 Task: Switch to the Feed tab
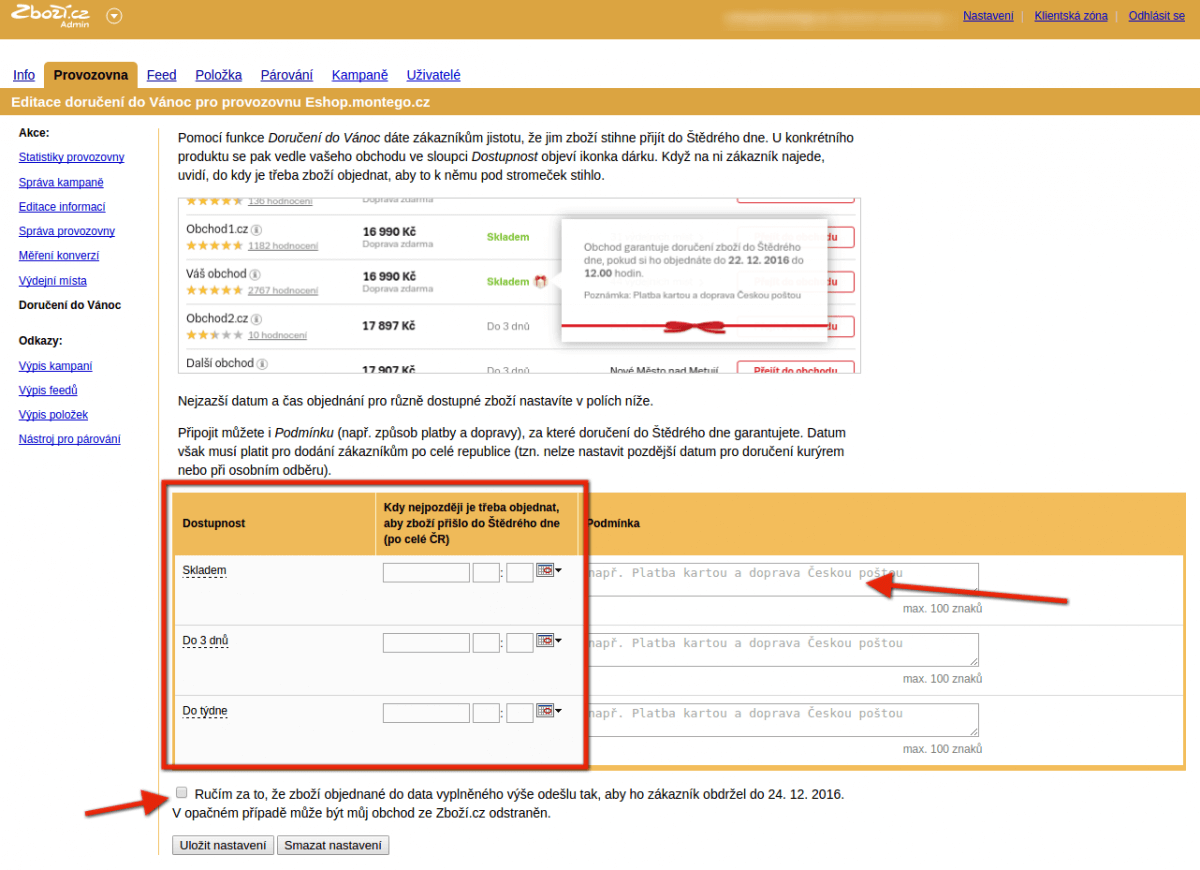pos(161,75)
